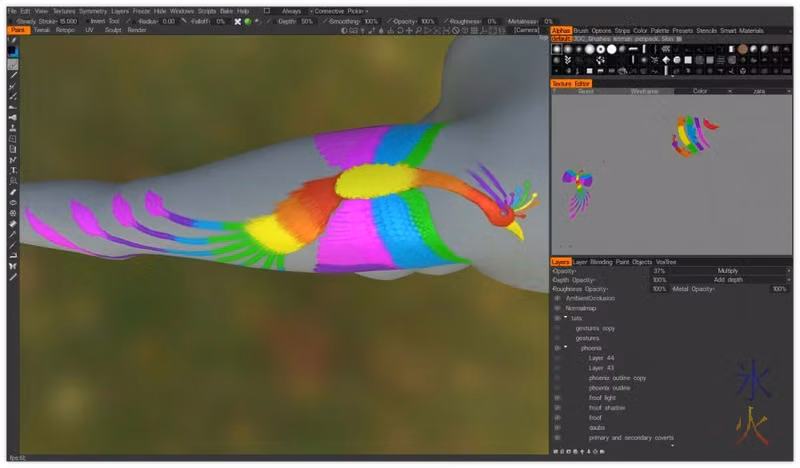Hide the phoenix layer group
Image resolution: width=800 pixels, height=468 pixels.
[x=557, y=348]
